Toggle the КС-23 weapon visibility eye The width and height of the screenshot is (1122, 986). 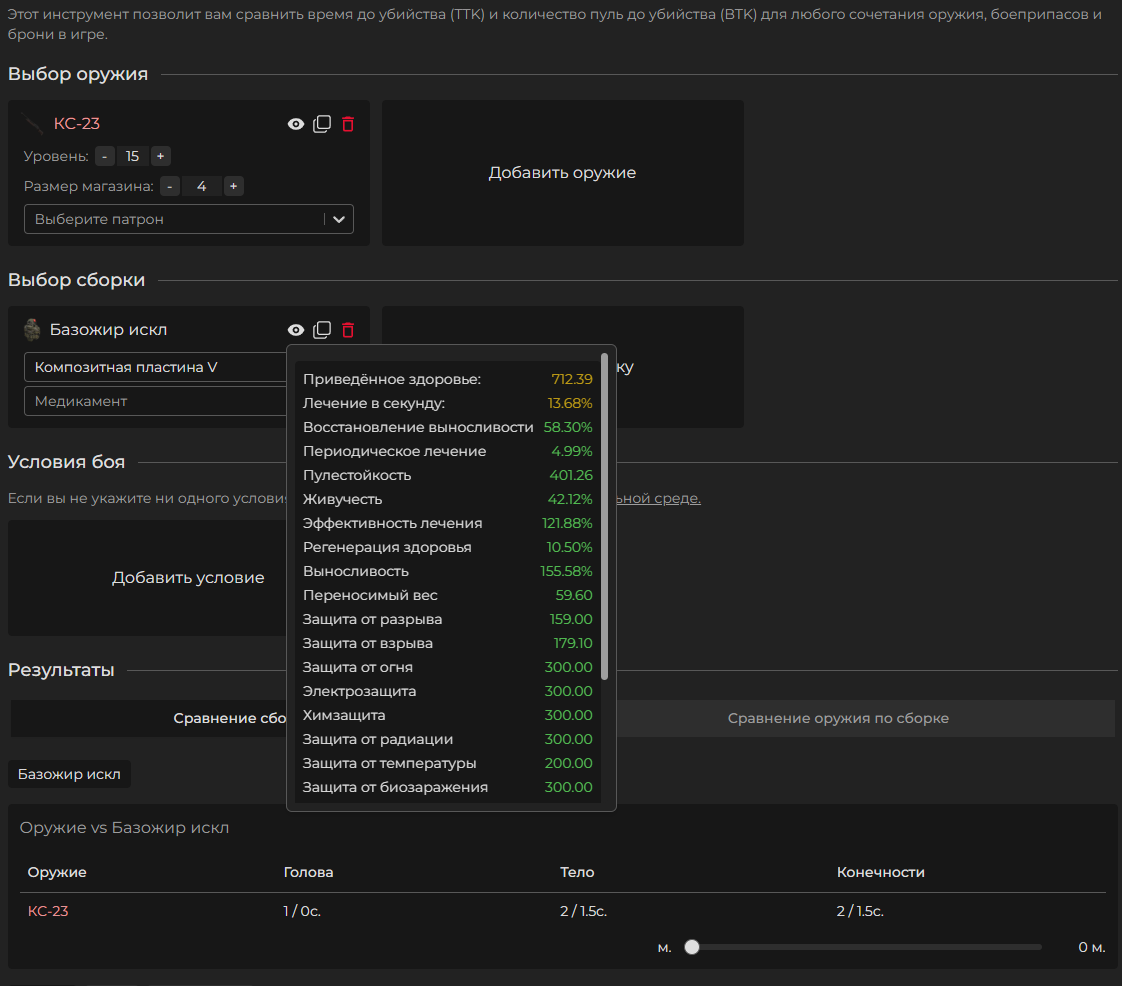click(296, 124)
